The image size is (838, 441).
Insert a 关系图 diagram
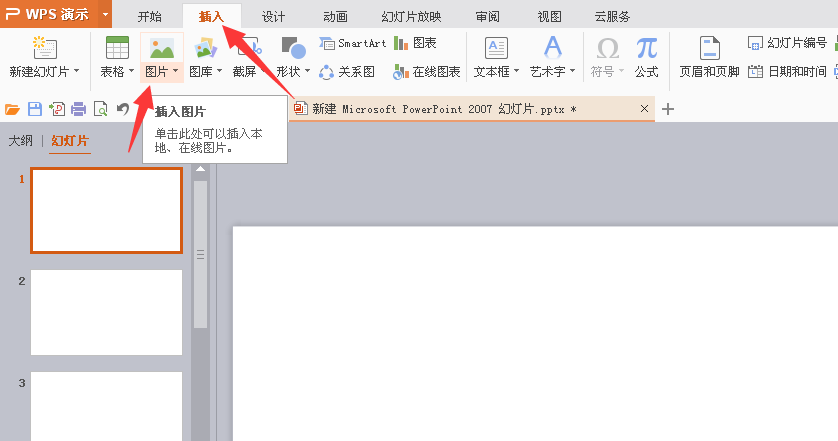[347, 72]
